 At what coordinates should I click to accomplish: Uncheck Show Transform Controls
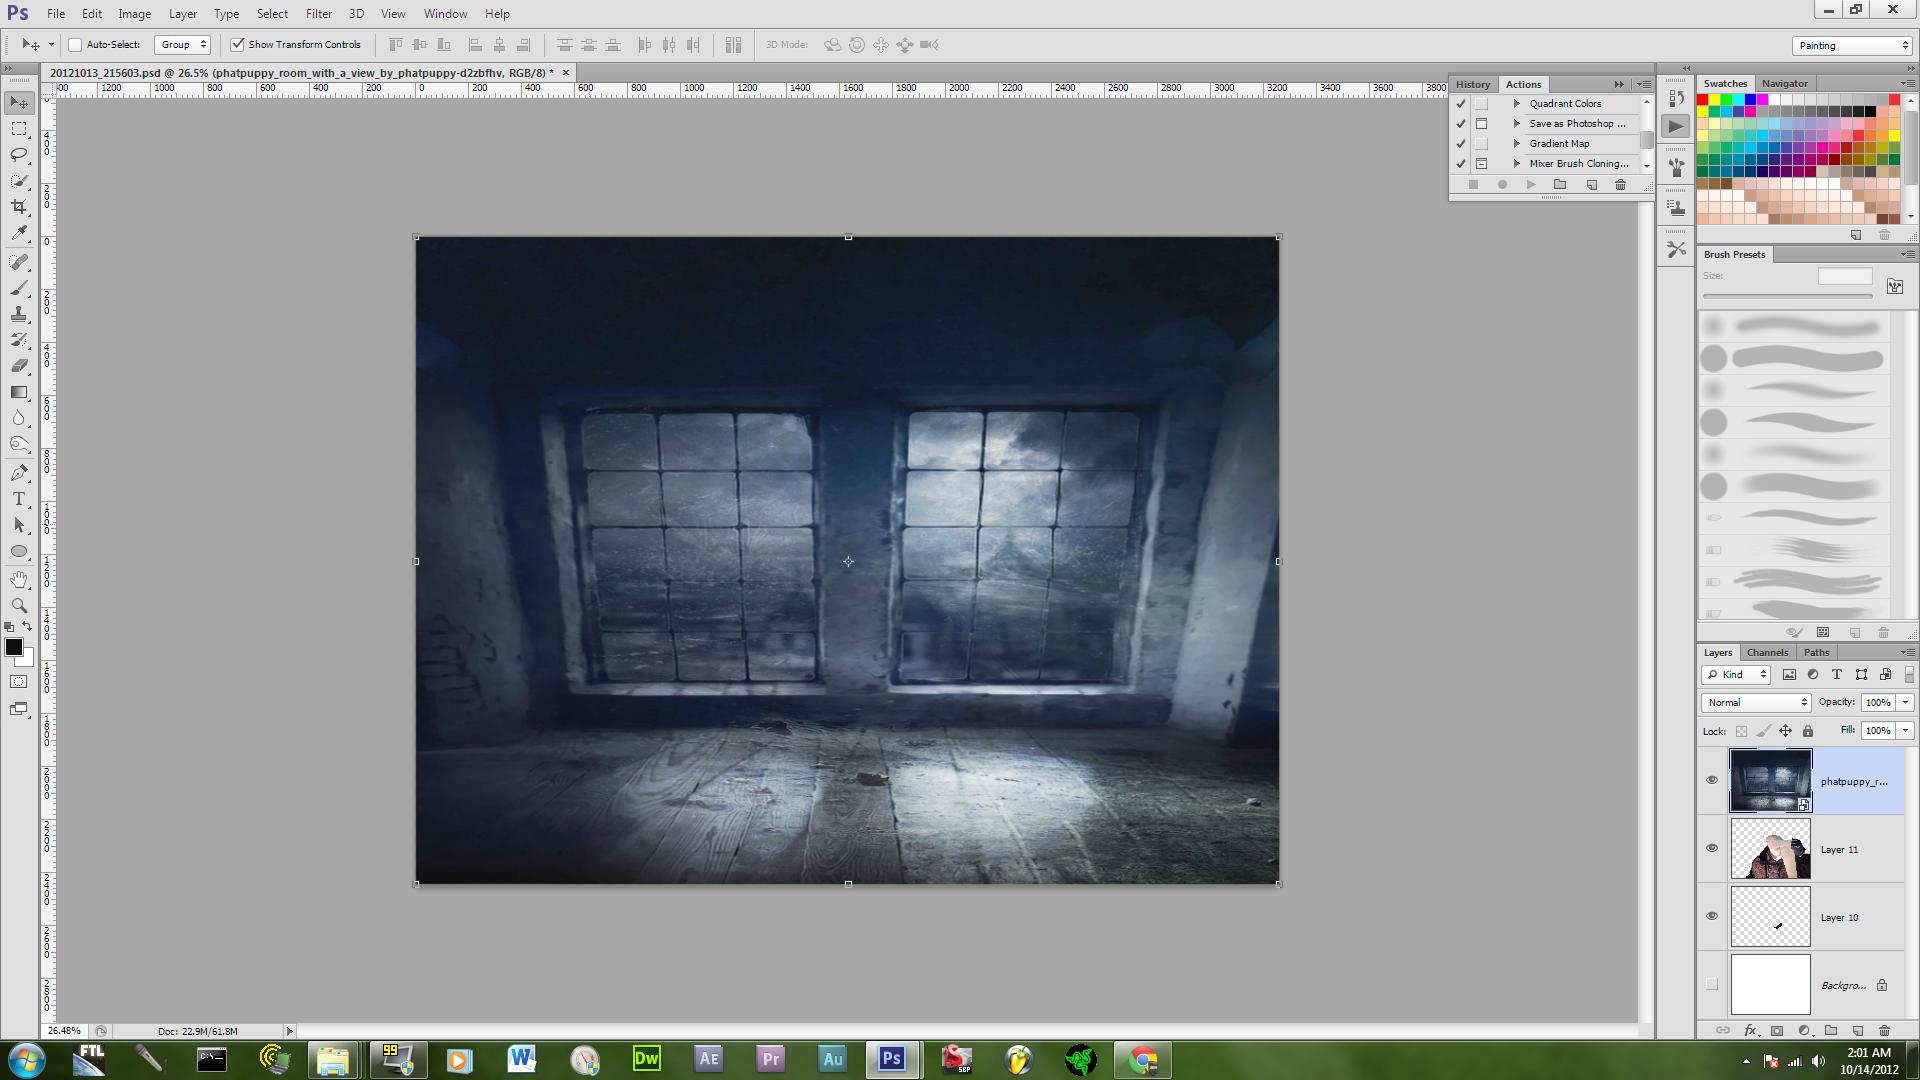click(237, 45)
